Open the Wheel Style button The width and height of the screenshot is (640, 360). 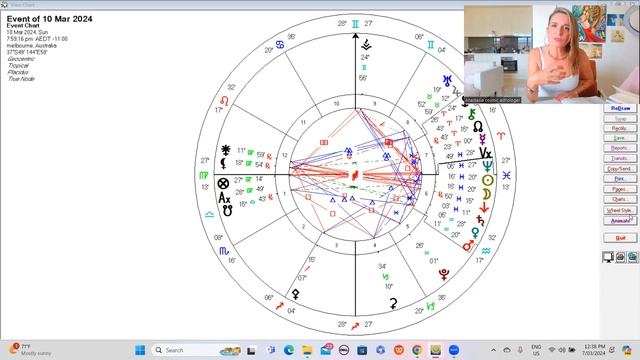coord(620,210)
